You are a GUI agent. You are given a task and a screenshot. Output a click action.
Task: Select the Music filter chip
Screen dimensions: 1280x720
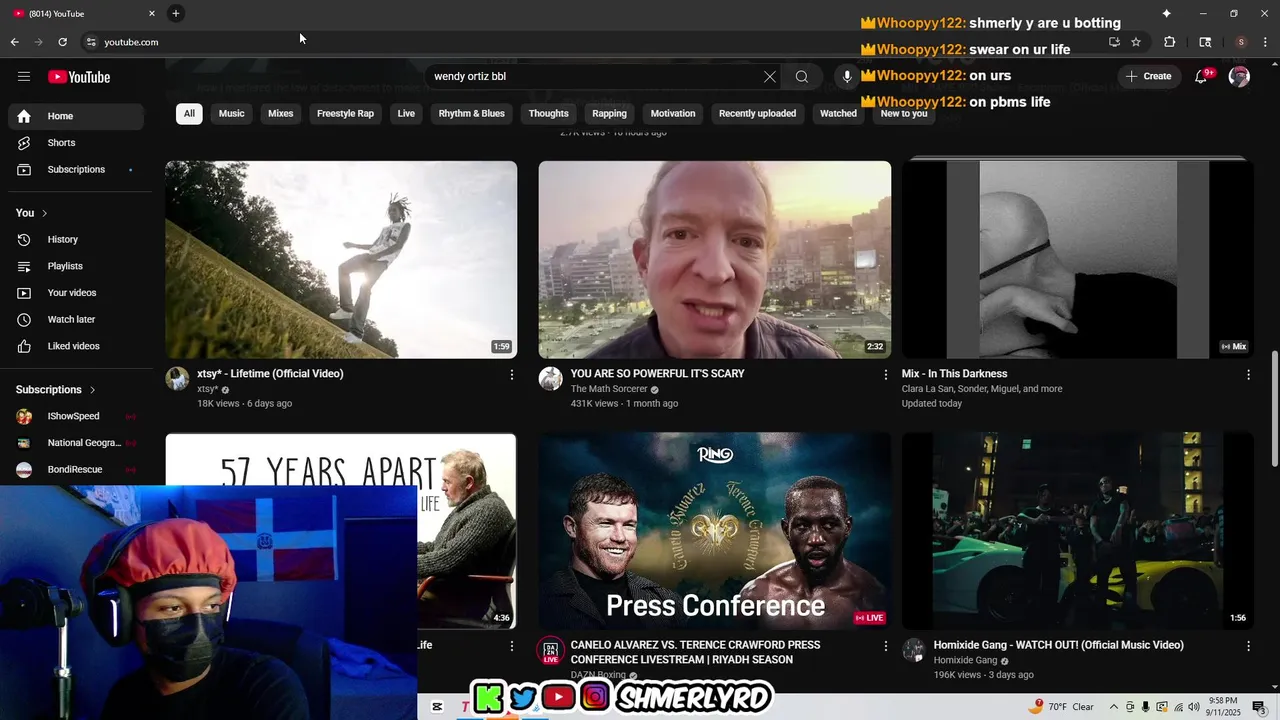[232, 114]
